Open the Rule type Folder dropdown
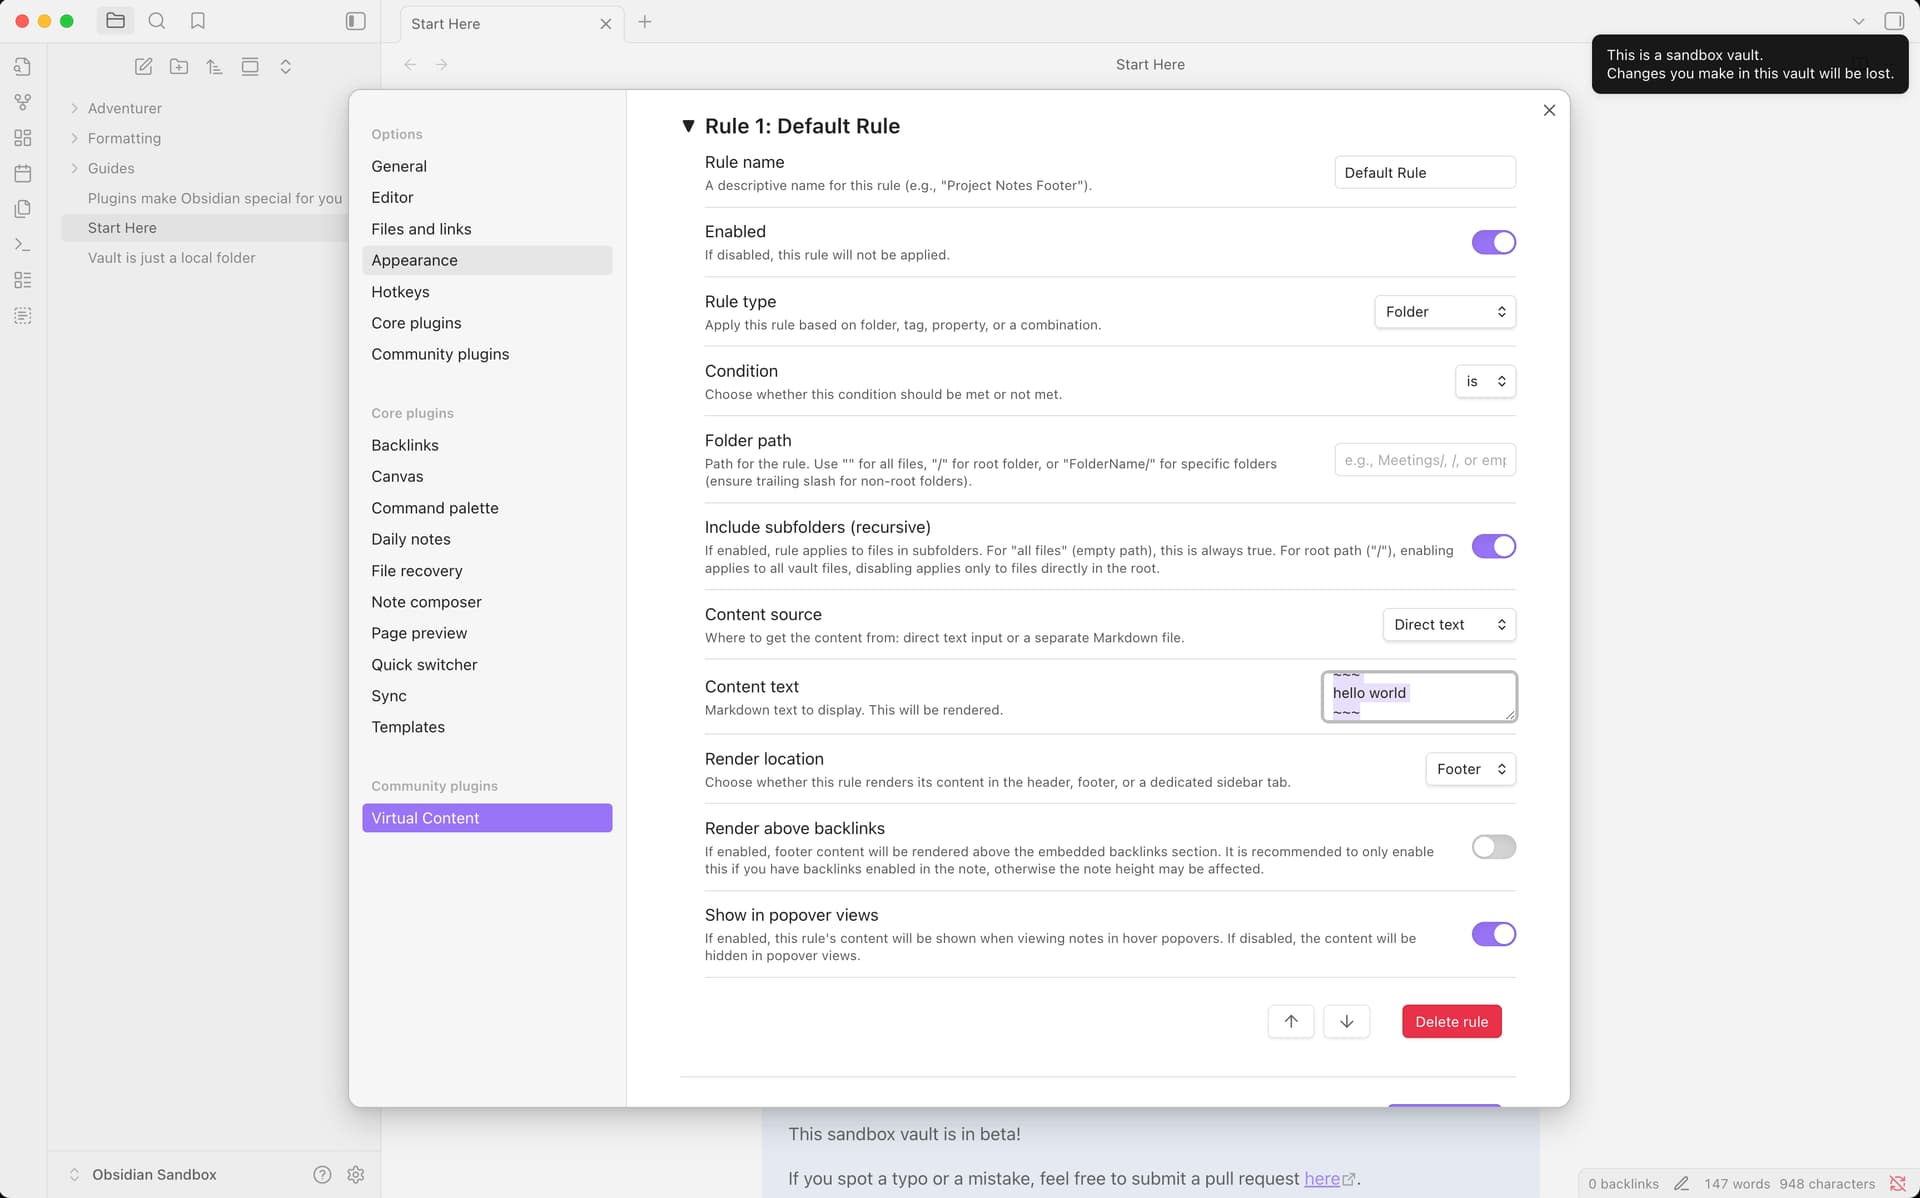 (x=1444, y=312)
